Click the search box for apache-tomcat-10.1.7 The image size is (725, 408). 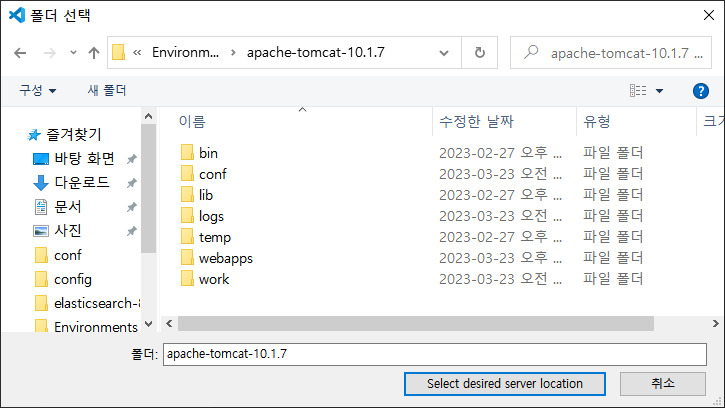coord(611,53)
